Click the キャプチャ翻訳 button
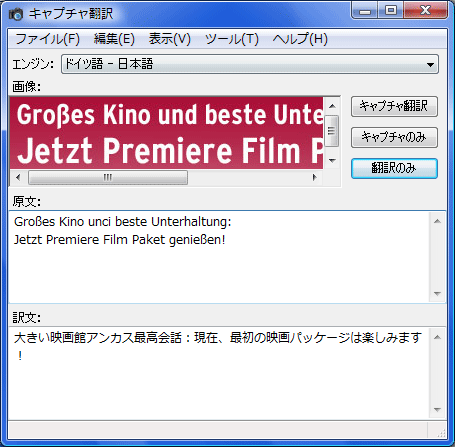This screenshot has height=447, width=455. point(394,106)
